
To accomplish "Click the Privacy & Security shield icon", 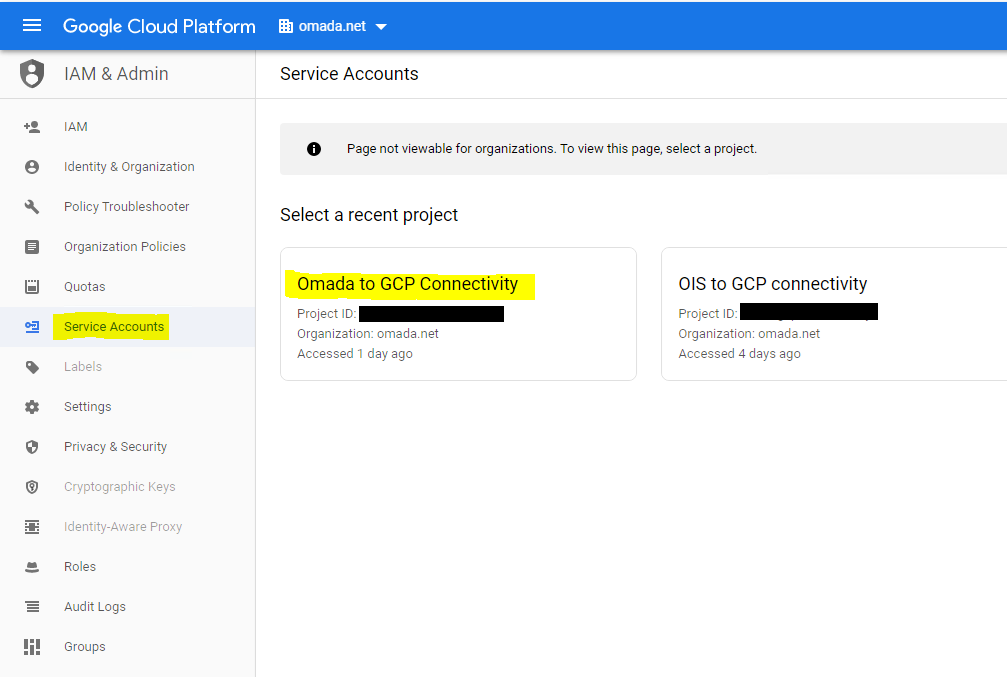I will pos(31,447).
